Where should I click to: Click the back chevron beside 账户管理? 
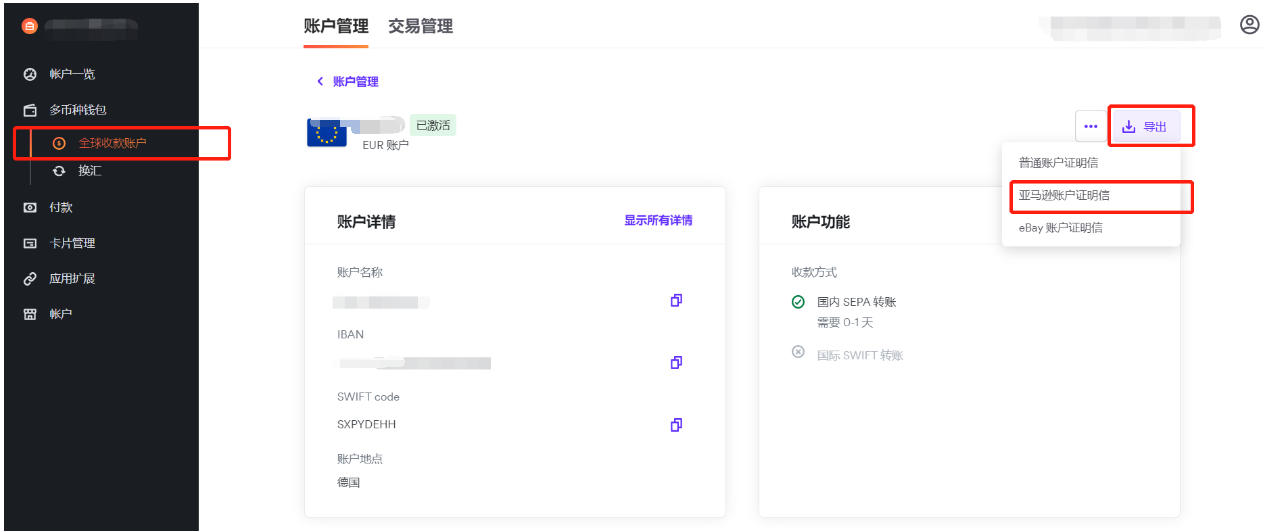[320, 82]
